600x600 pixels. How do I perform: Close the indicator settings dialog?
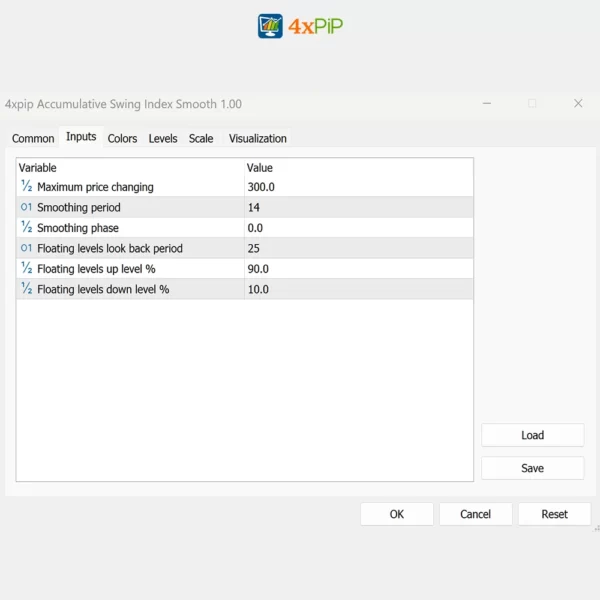(578, 103)
